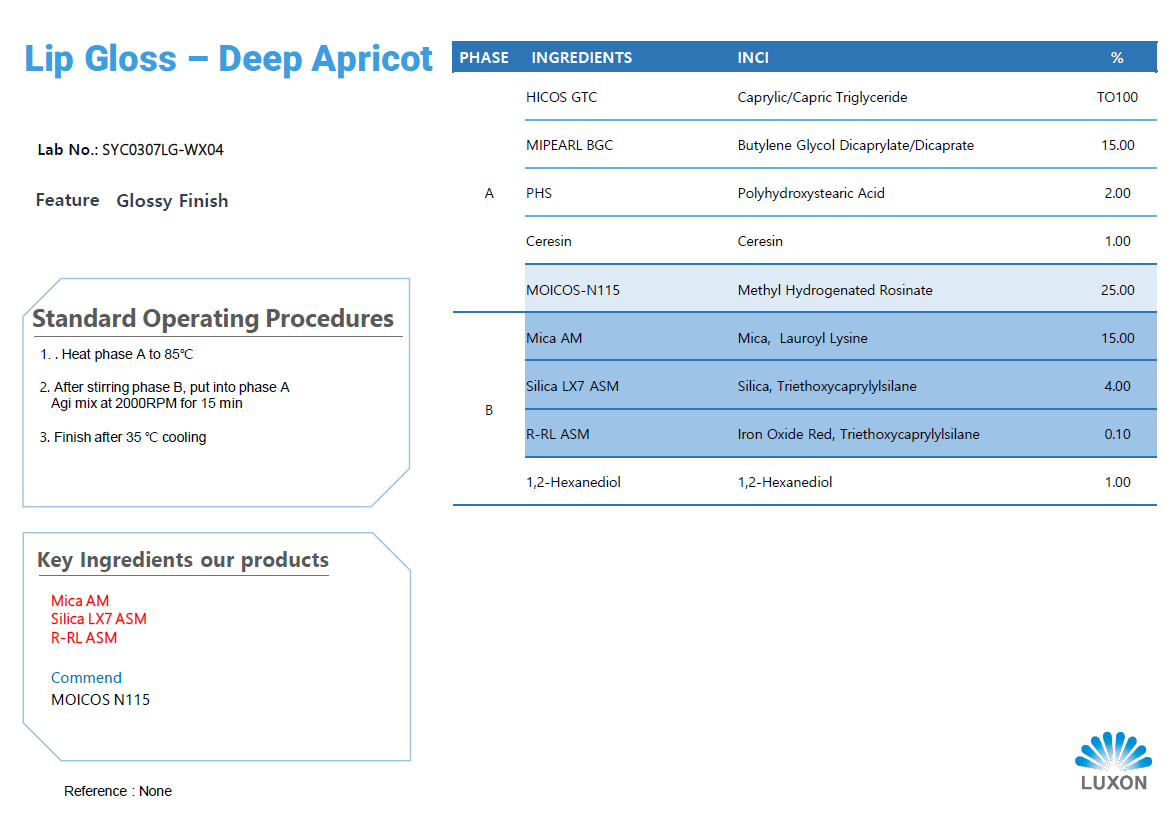
Task: Click the 'Glossy Finish' feature text
Action: click(x=172, y=201)
